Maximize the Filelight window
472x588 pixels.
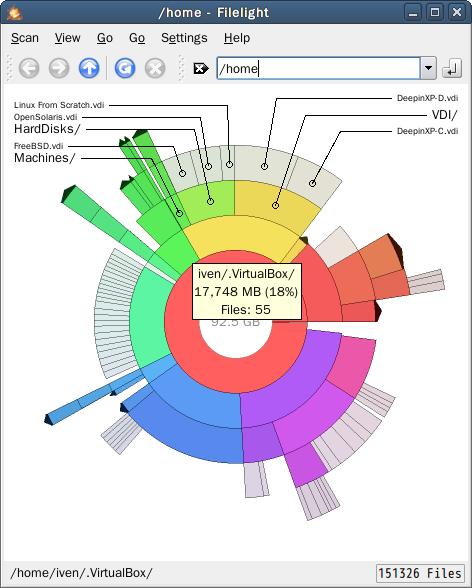[x=435, y=12]
